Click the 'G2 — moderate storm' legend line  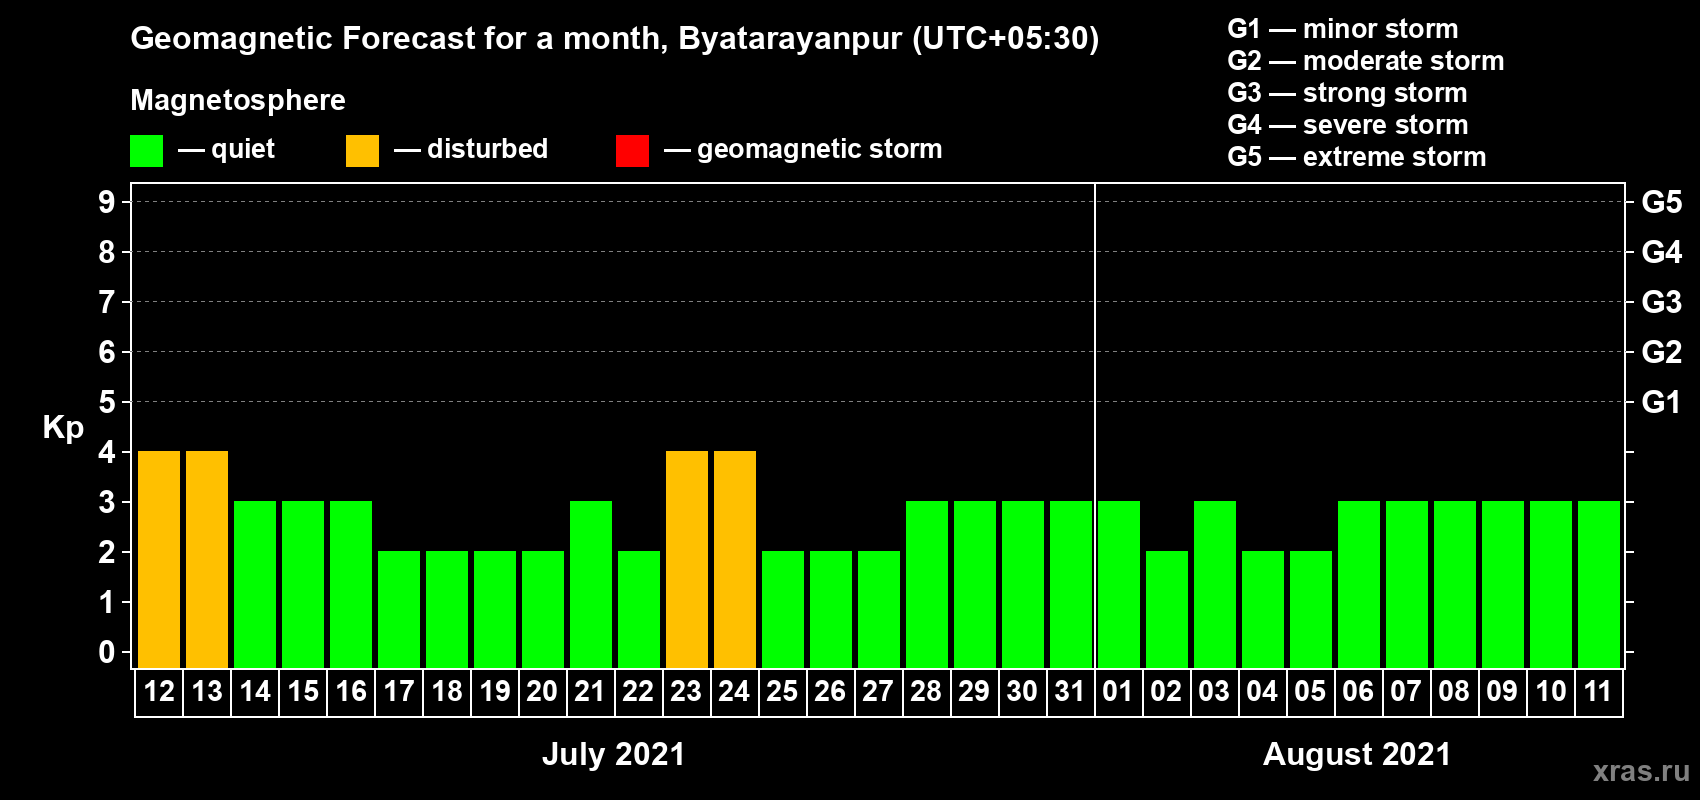pos(1366,61)
